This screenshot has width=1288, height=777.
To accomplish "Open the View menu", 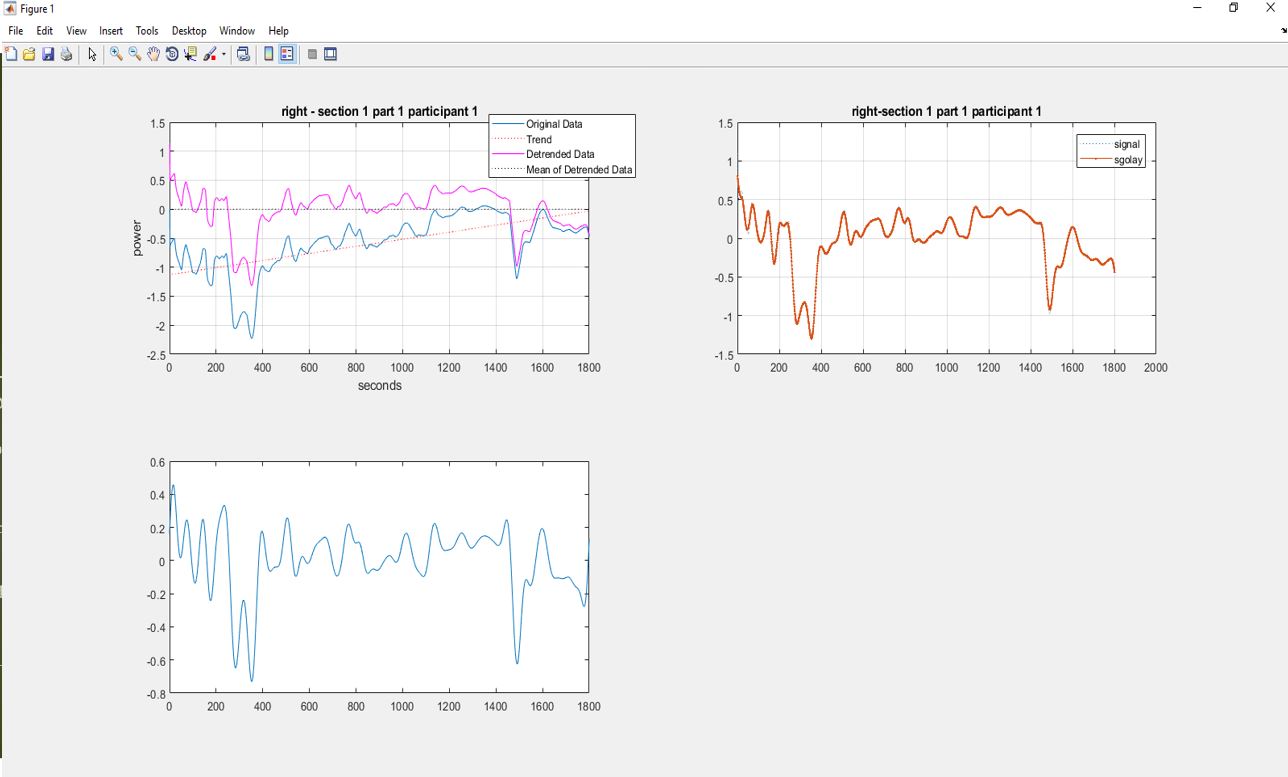I will [x=76, y=31].
